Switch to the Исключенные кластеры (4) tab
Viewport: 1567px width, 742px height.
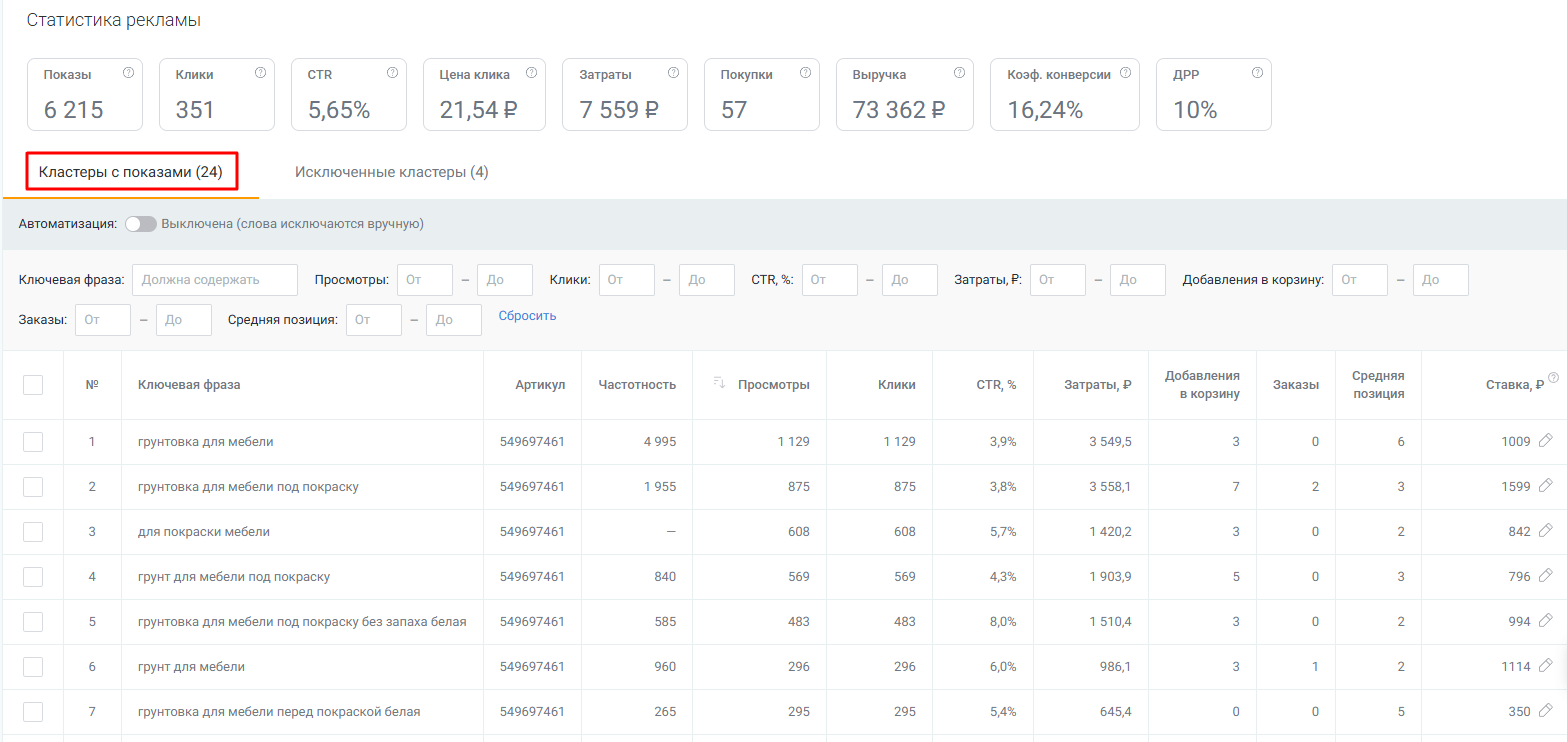[x=391, y=172]
